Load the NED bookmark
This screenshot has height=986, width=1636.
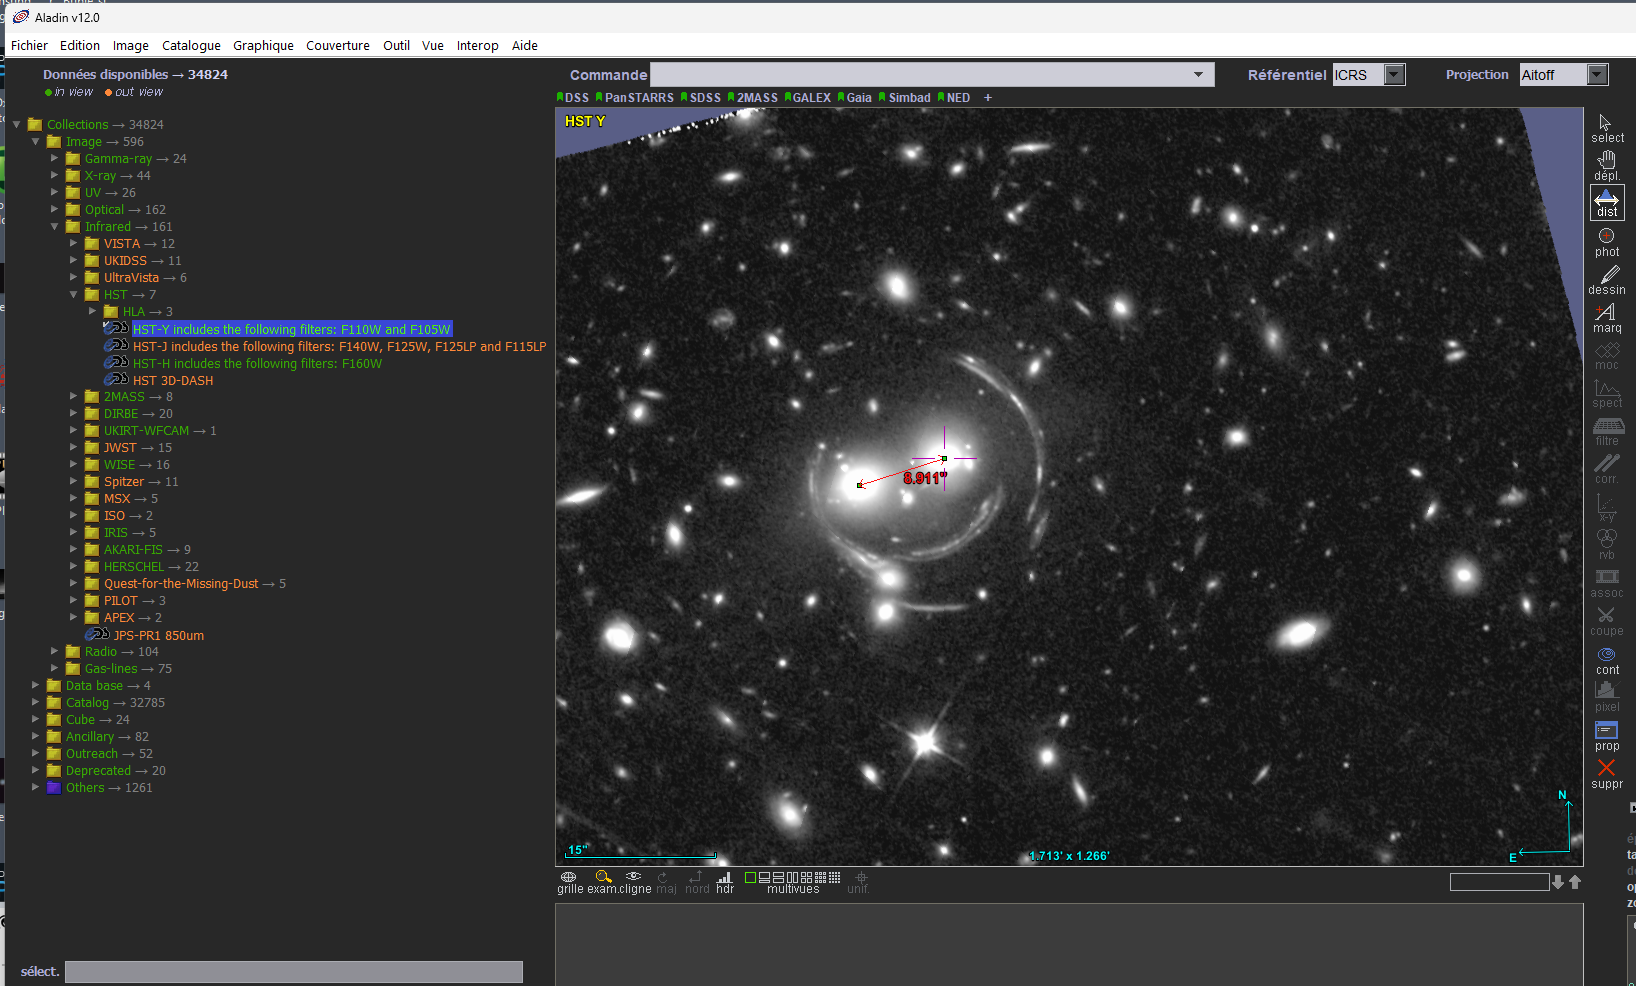pos(954,97)
